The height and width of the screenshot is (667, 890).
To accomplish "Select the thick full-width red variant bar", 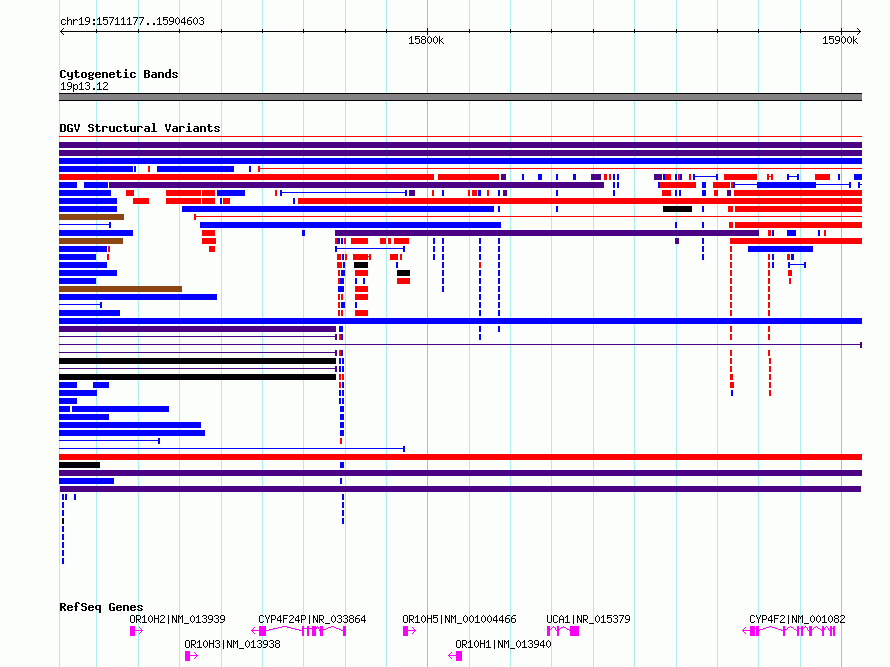I will point(460,457).
